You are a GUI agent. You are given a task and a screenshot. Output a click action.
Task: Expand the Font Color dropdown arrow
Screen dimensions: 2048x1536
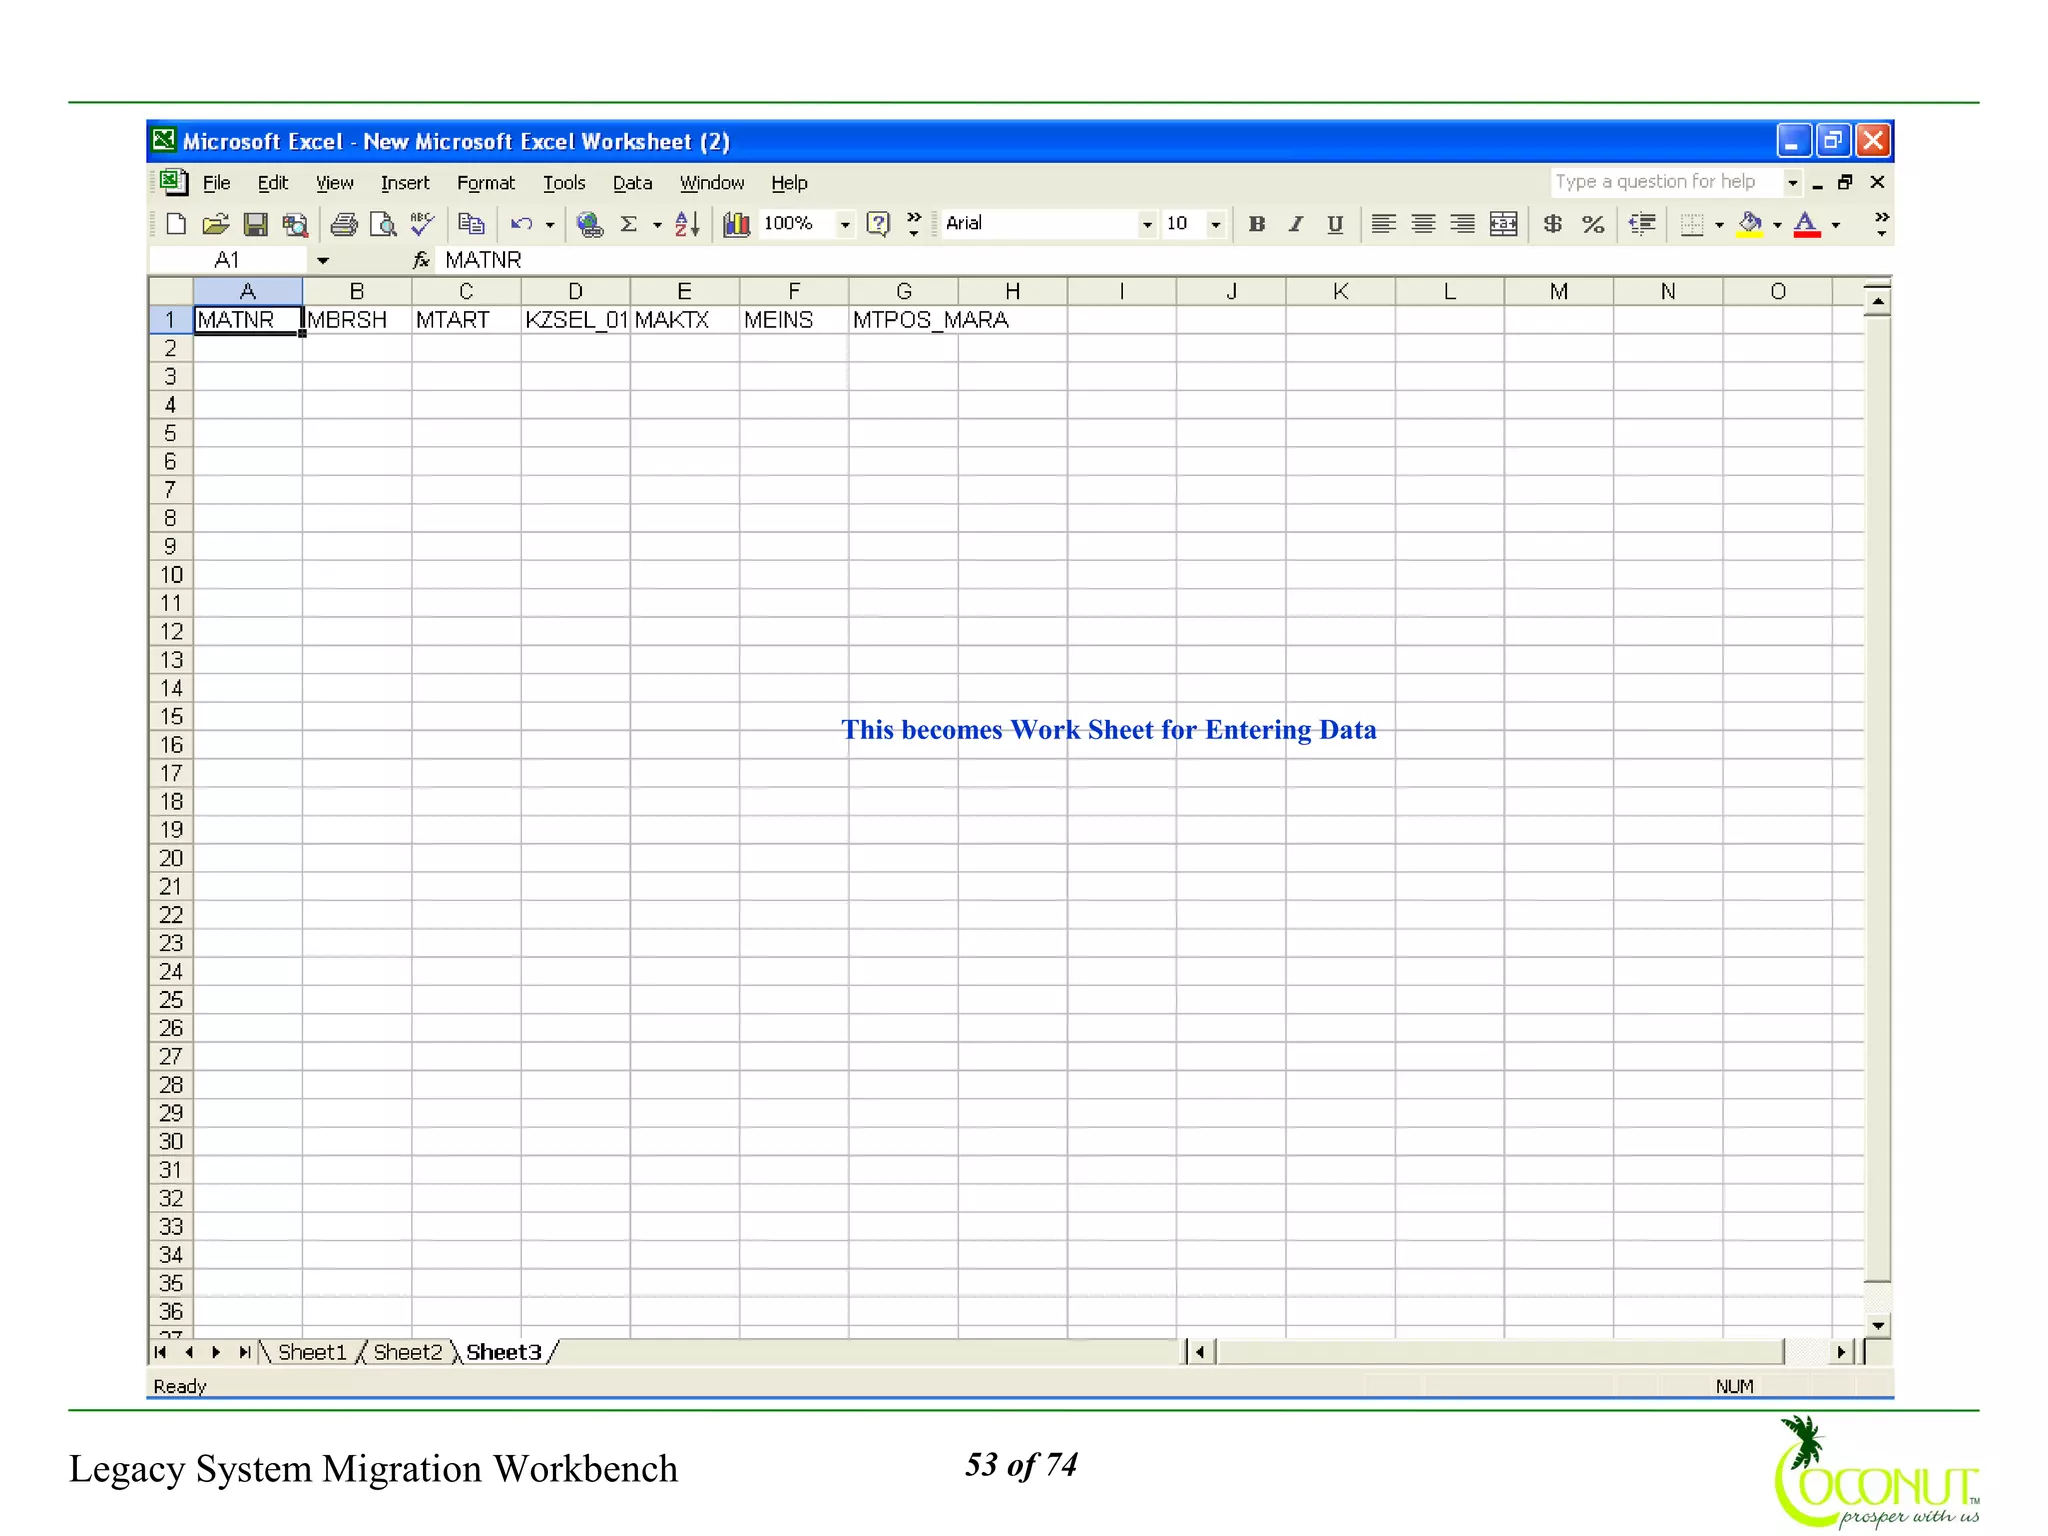[x=1836, y=225]
